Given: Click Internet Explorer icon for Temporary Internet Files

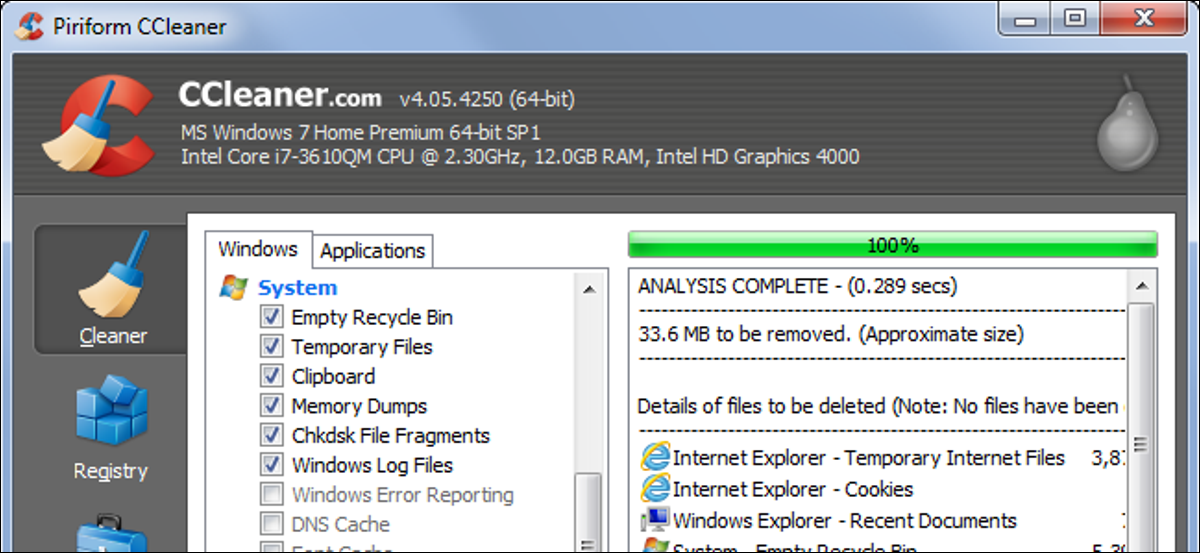Looking at the screenshot, I should coord(655,458).
